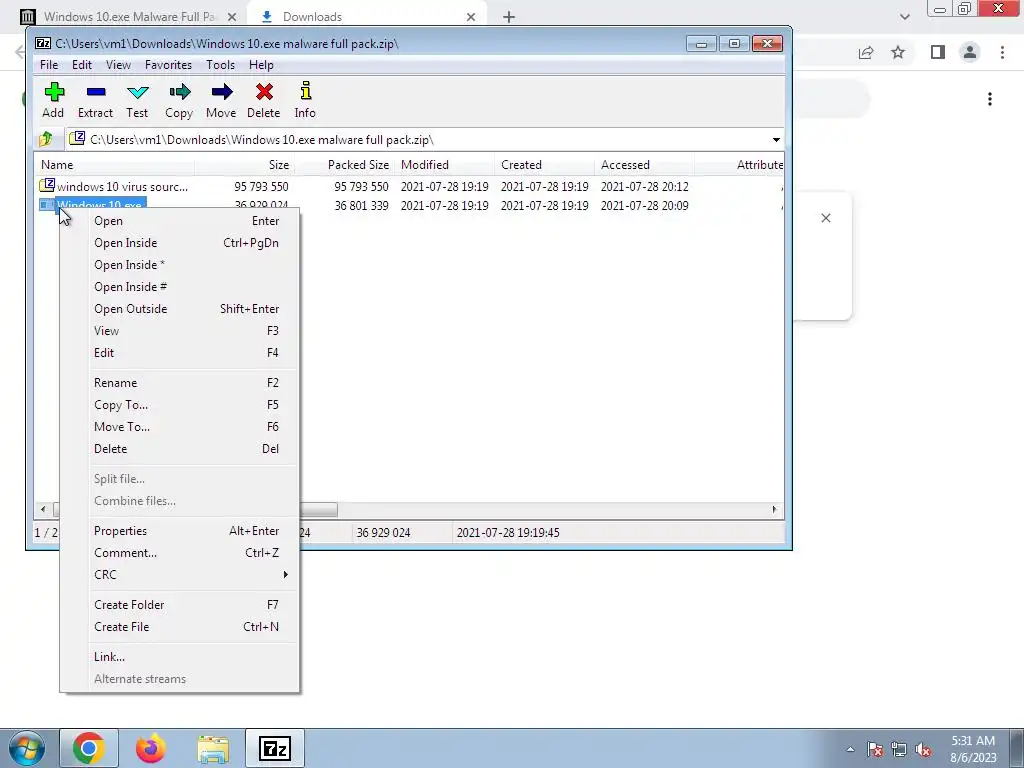This screenshot has width=1024, height=768.
Task: Switch to Windows 10.exe Malware browser tab
Action: [x=131, y=17]
